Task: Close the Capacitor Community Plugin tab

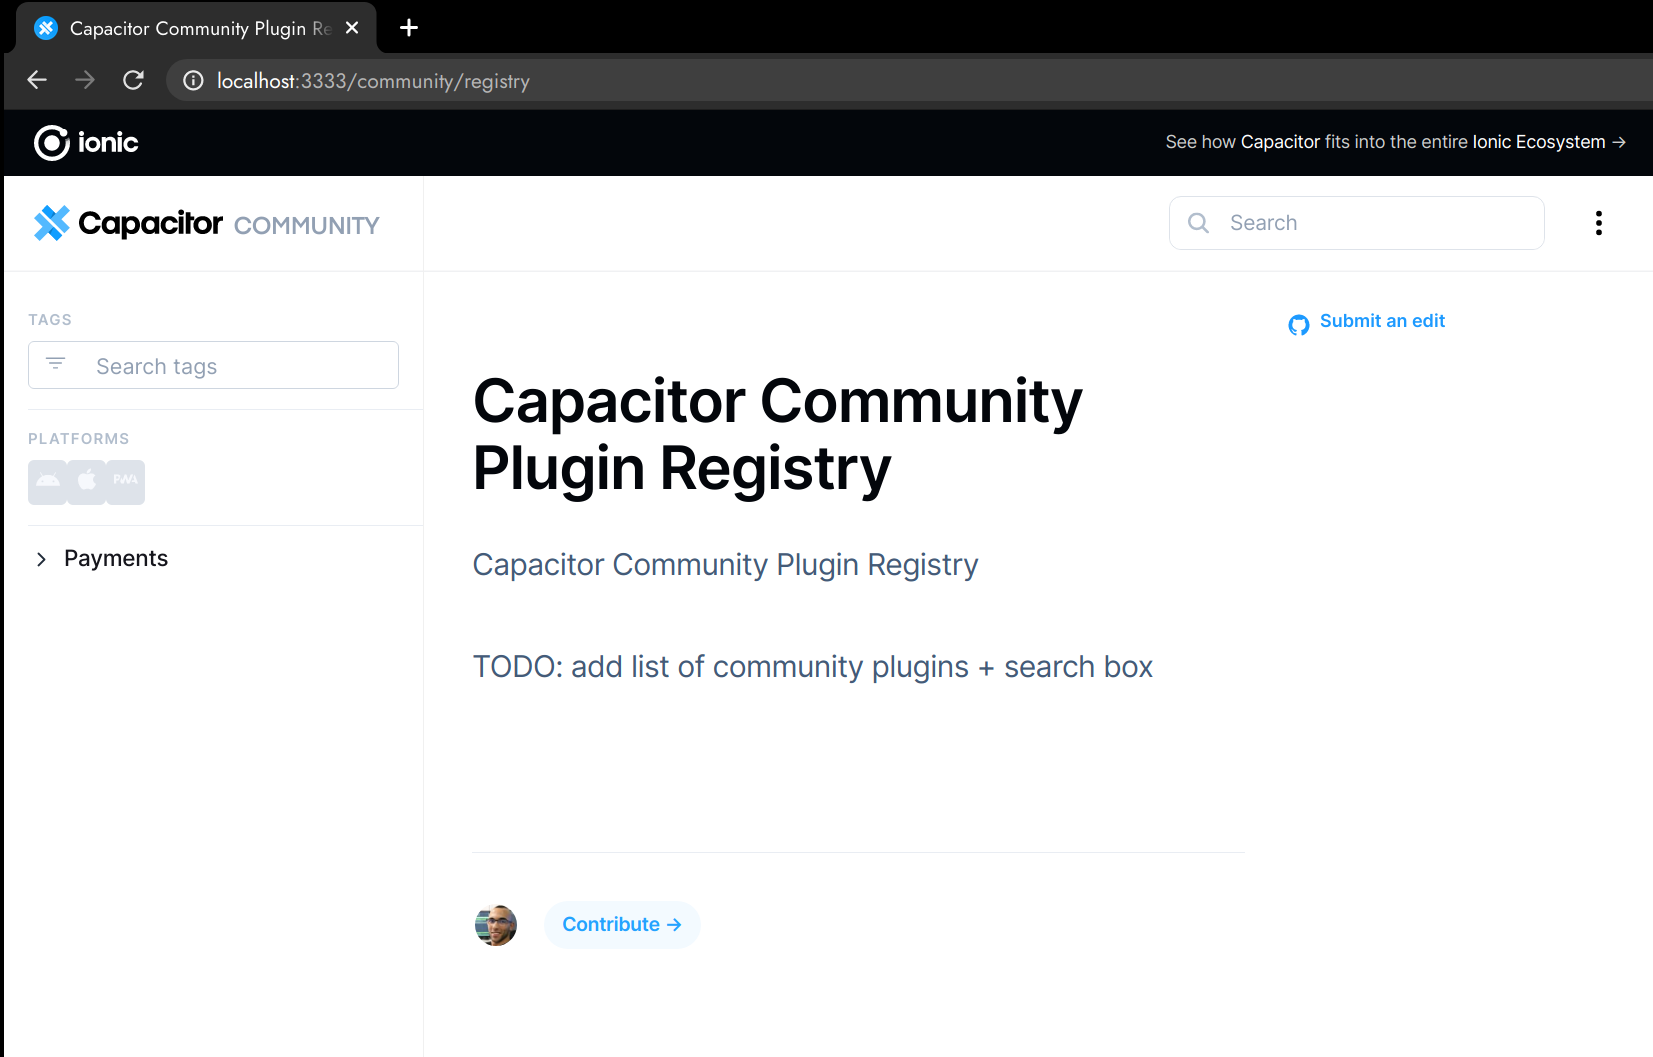Action: (352, 28)
